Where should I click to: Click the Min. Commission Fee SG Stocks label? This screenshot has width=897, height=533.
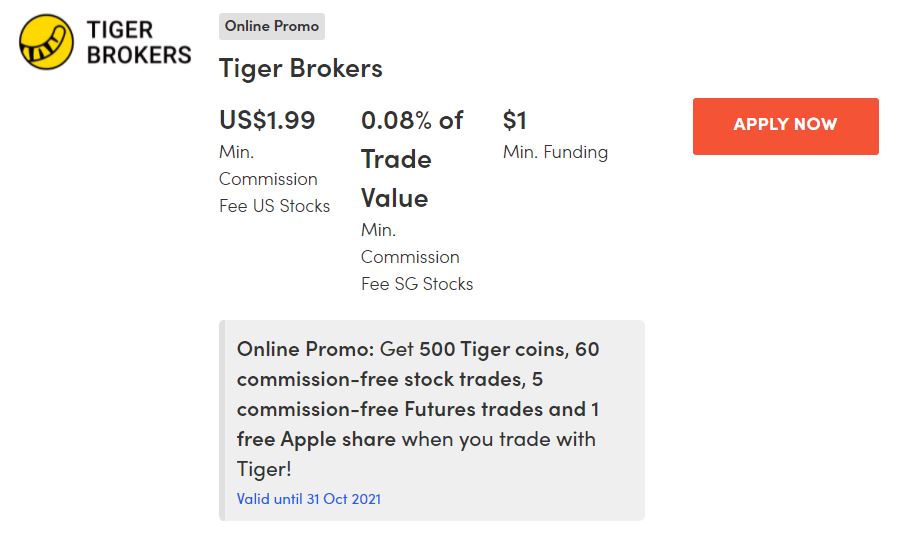[416, 257]
